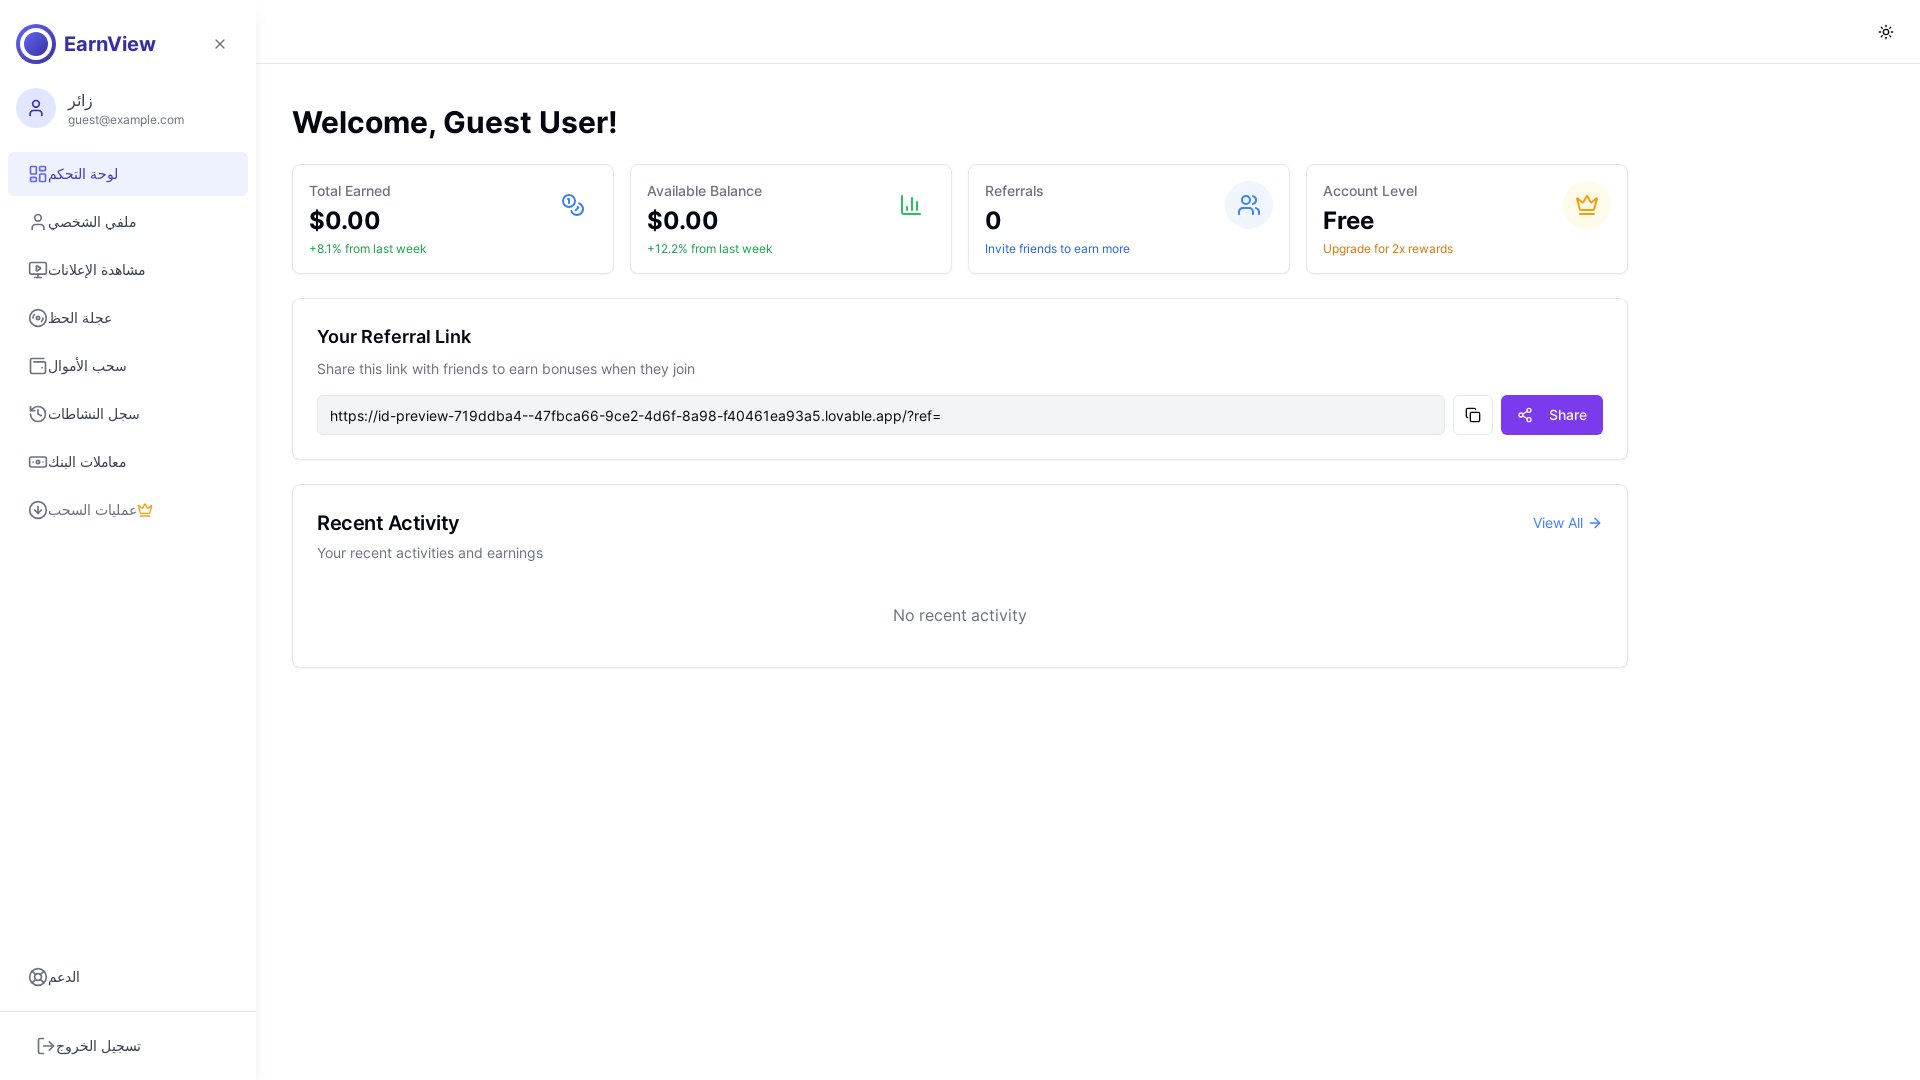
Task: Click تسجيل الخروج to log out
Action: (128, 1046)
